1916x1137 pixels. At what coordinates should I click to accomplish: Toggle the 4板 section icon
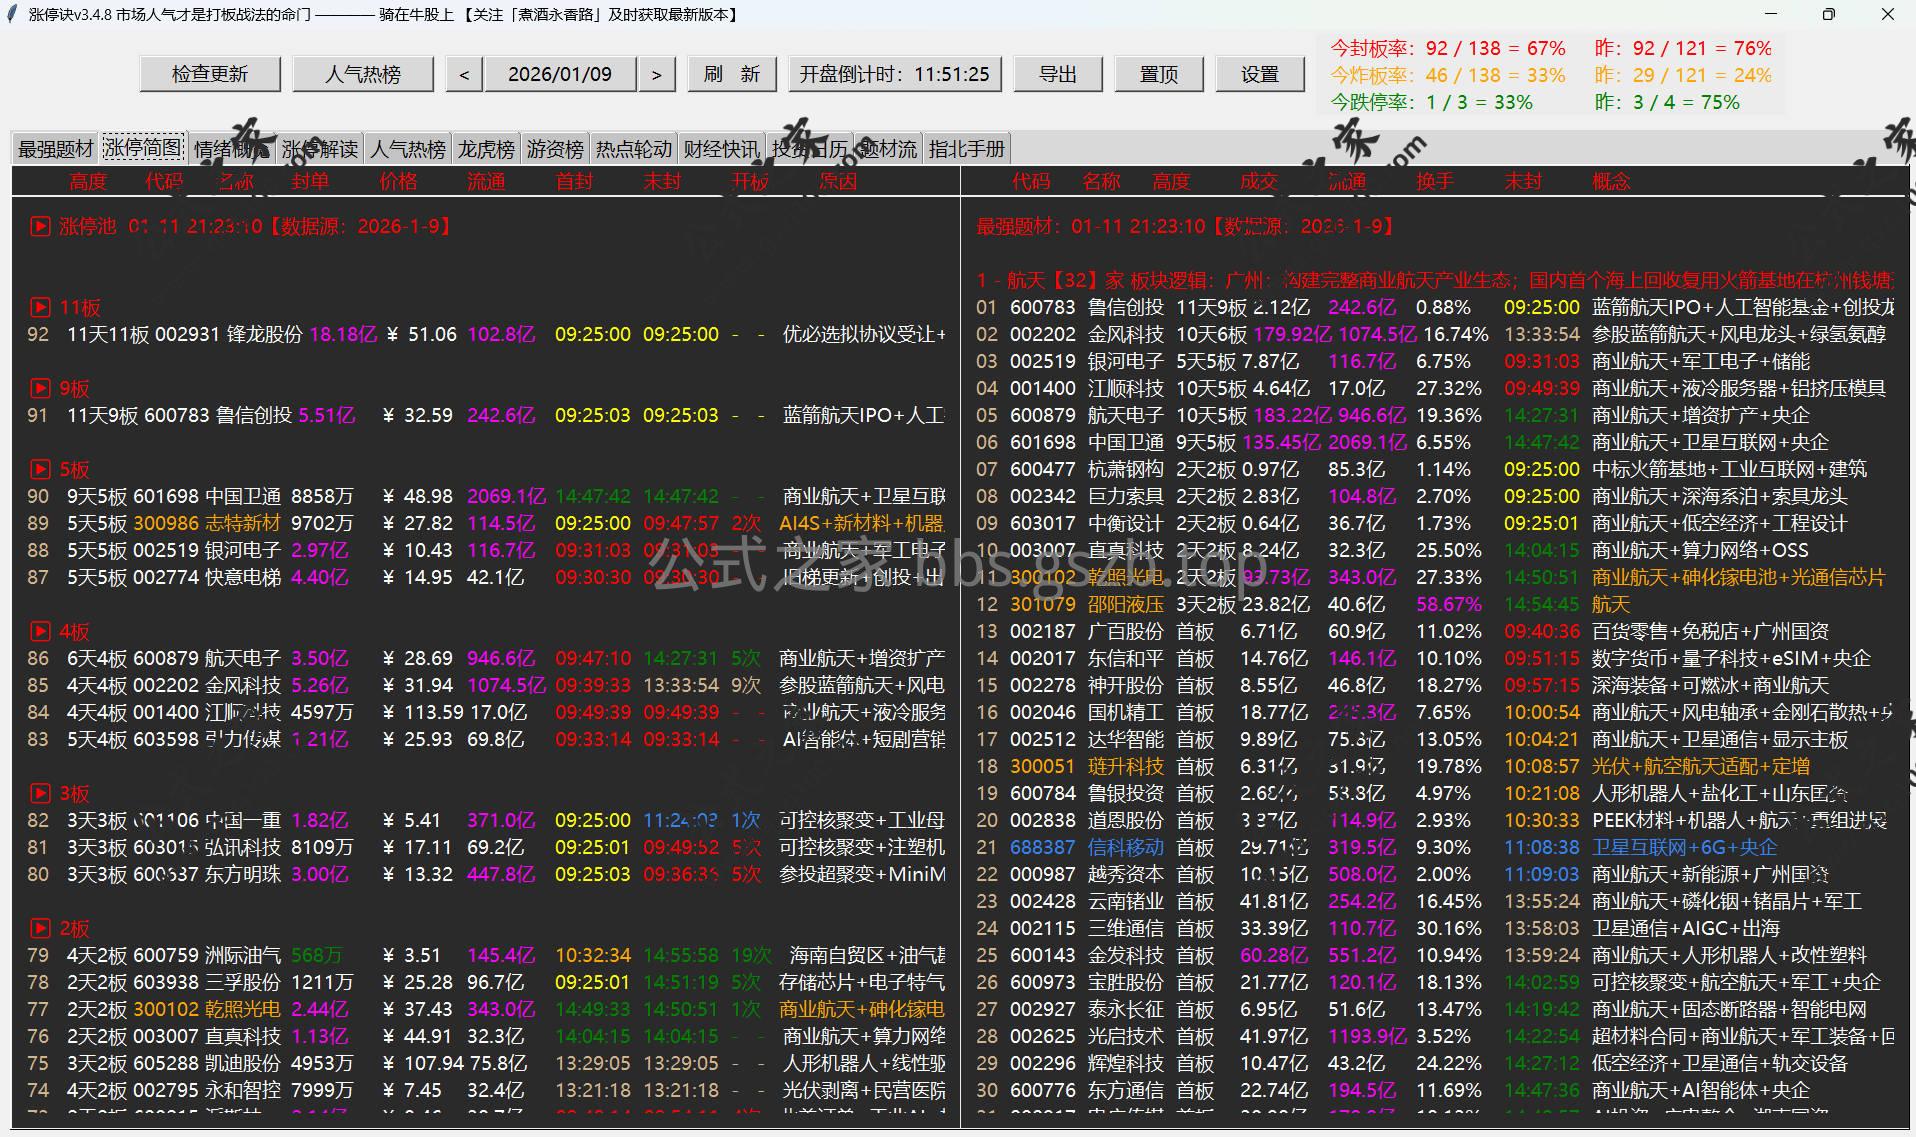[40, 631]
